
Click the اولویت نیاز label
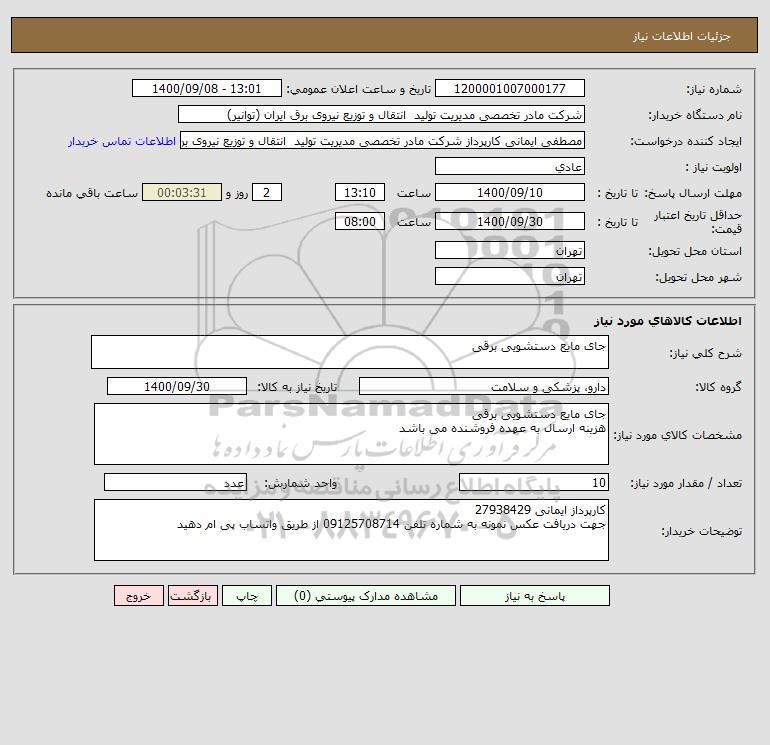click(714, 167)
